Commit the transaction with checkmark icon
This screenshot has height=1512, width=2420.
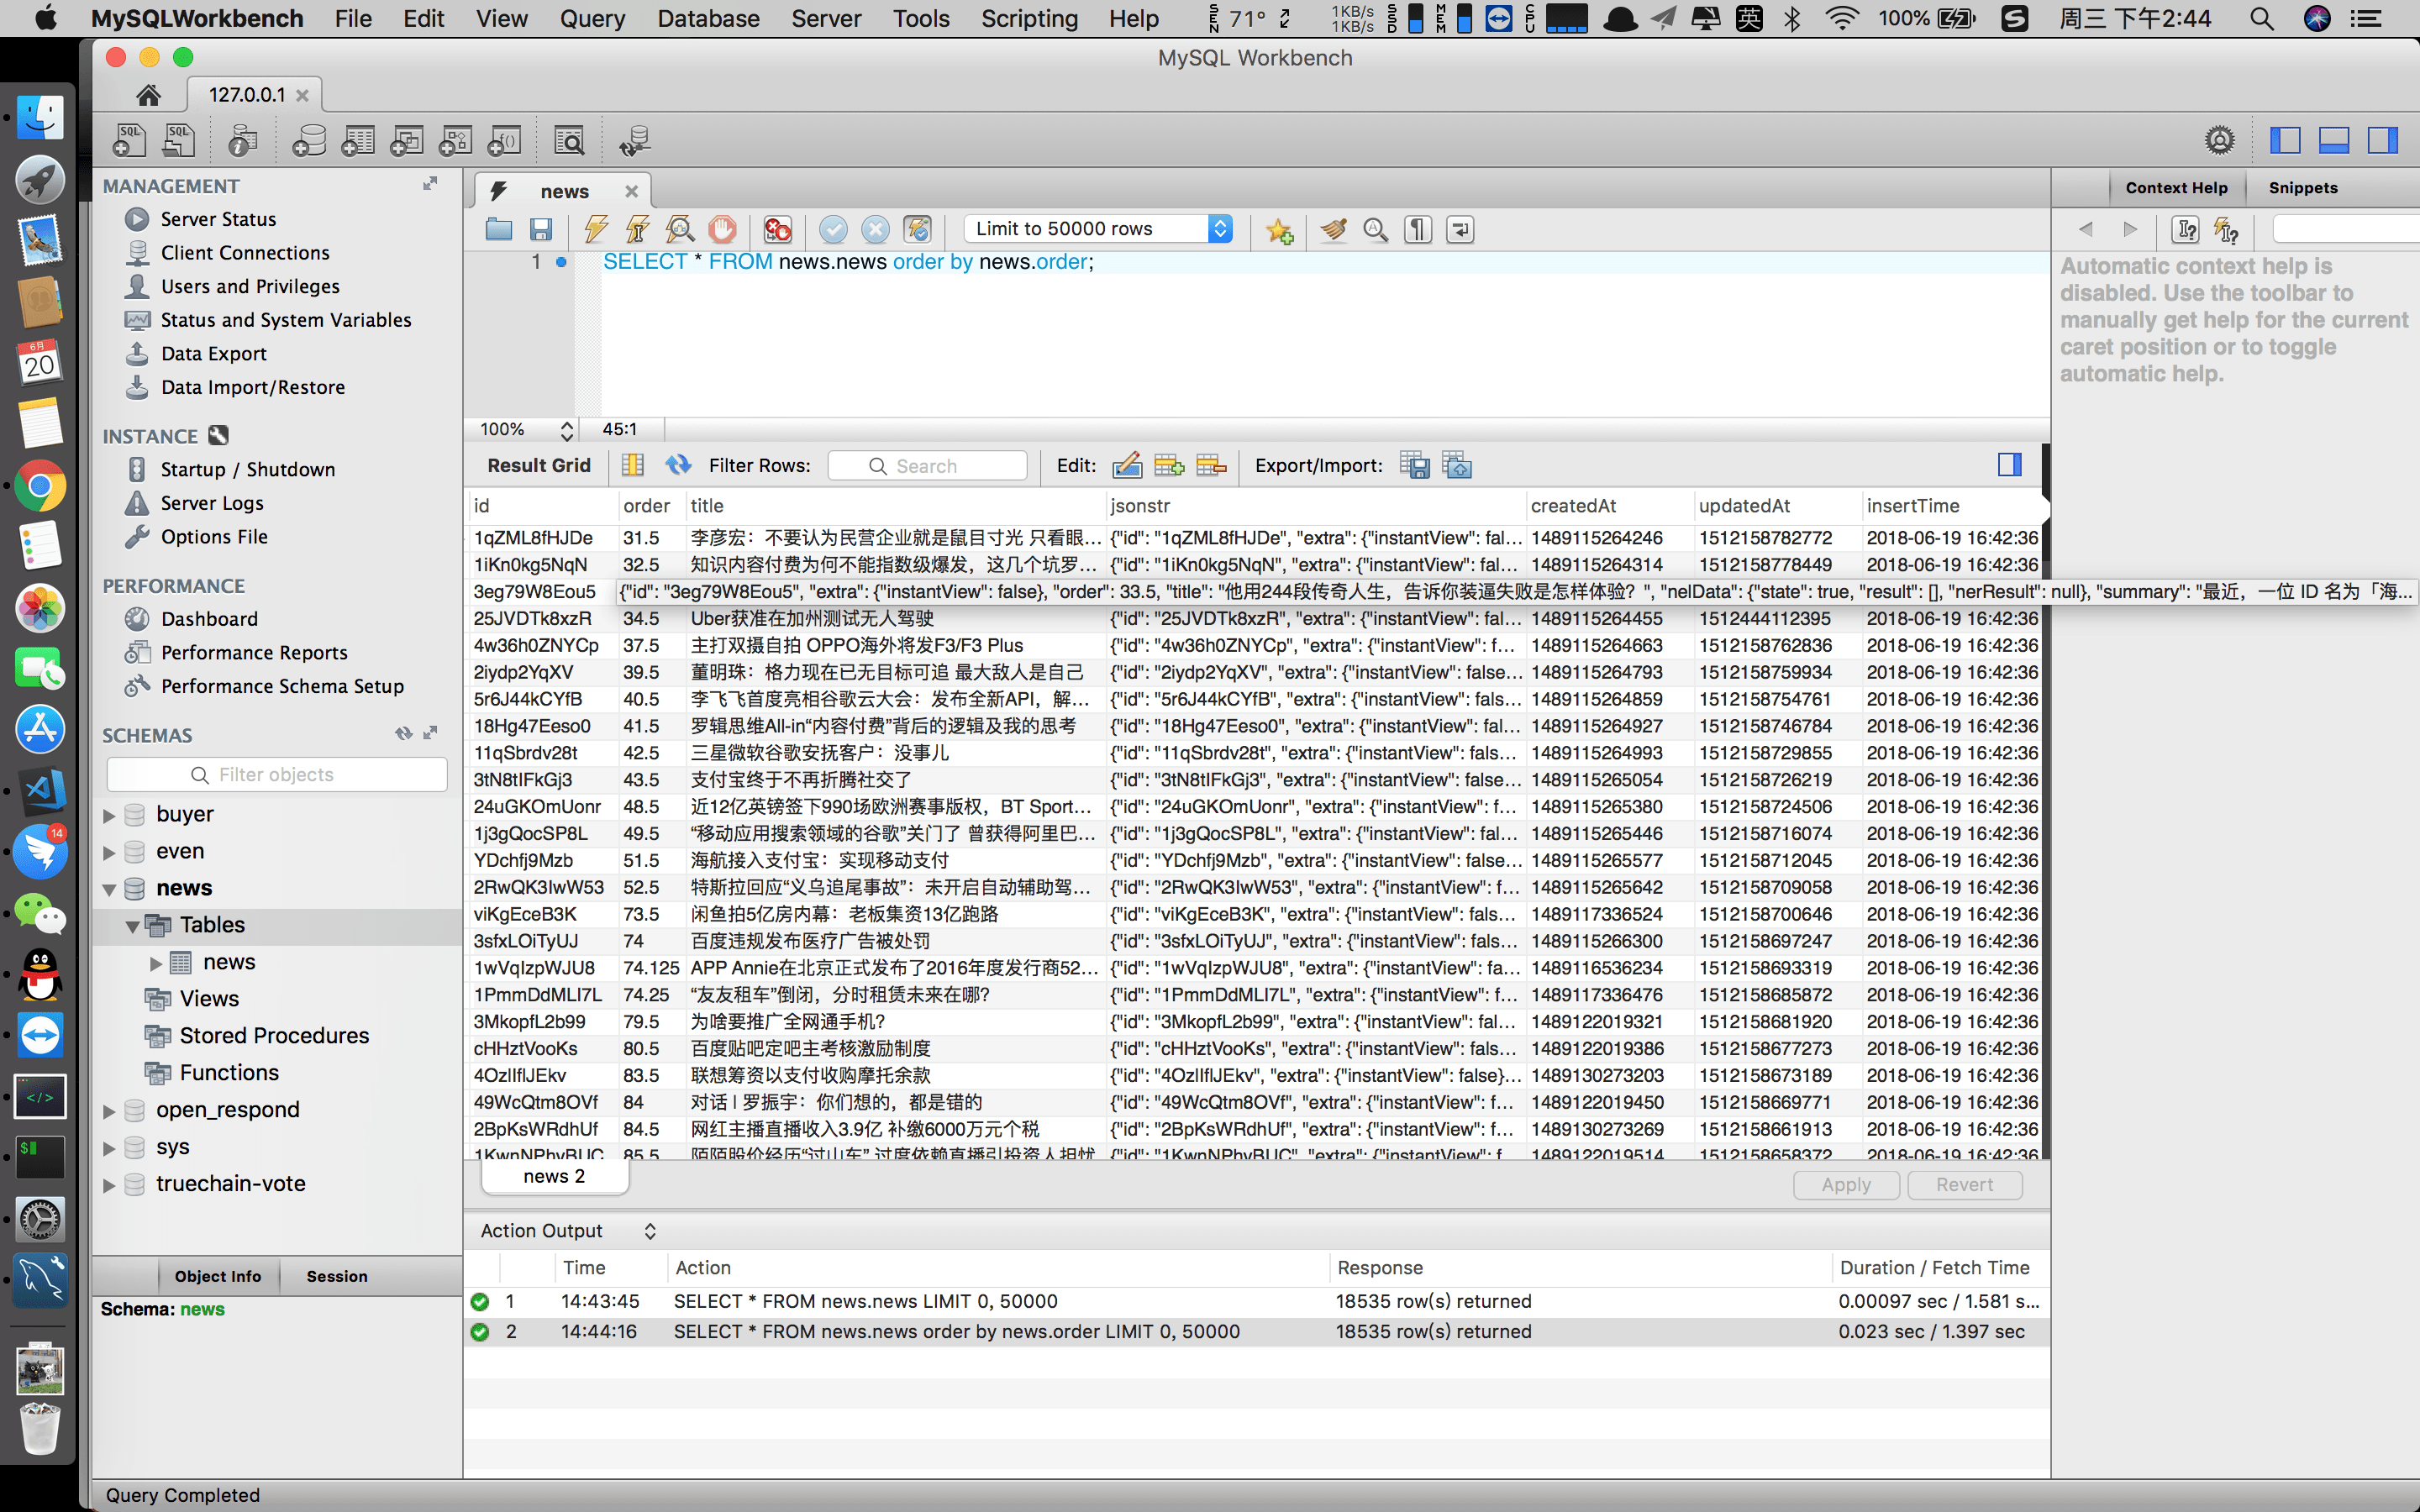(x=833, y=230)
